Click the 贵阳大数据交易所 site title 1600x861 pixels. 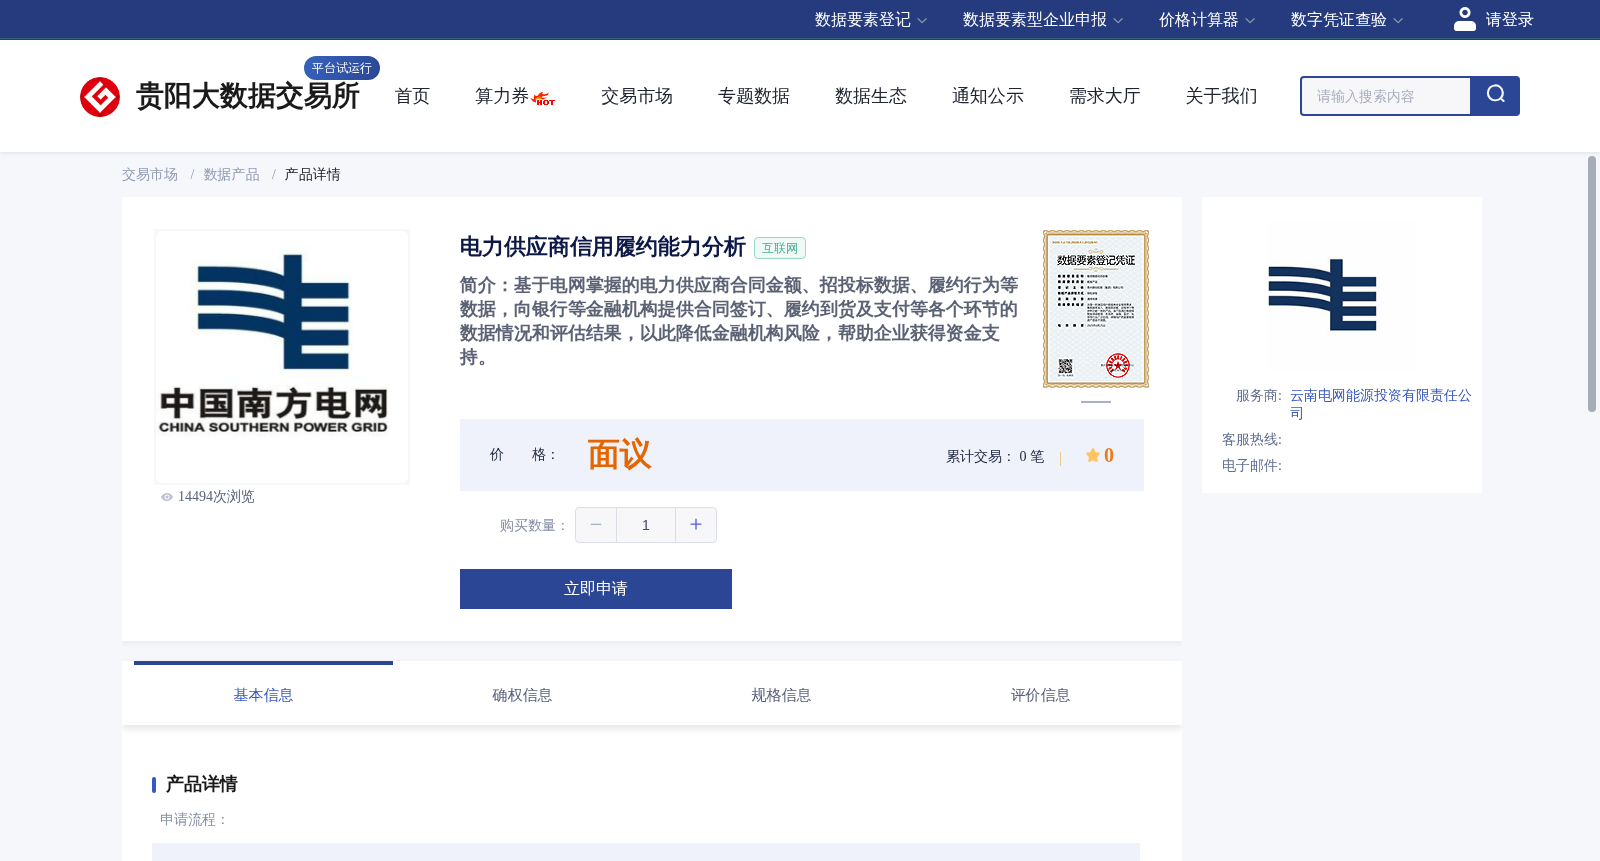(248, 97)
